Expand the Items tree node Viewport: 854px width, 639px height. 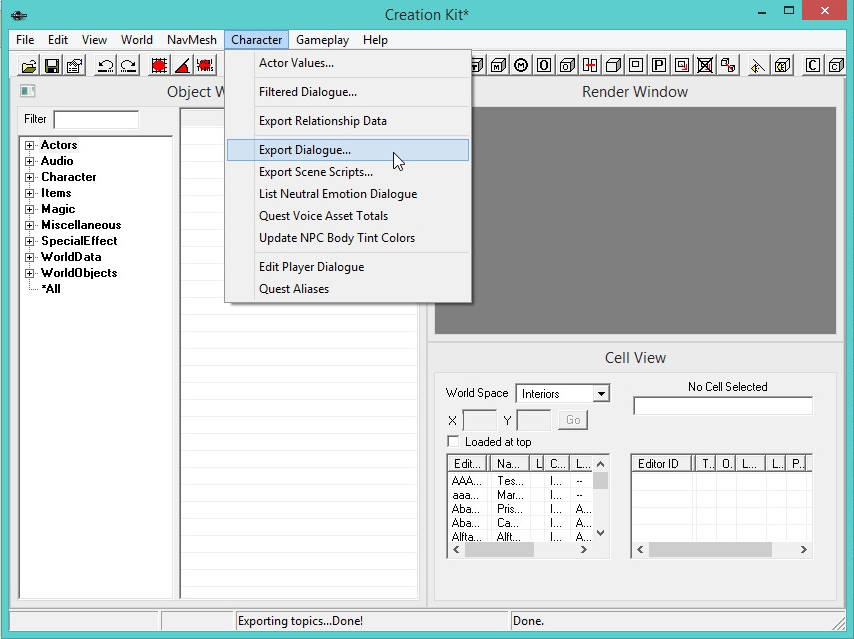coord(29,193)
